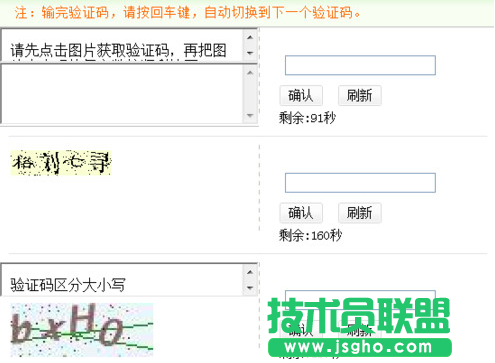
Task: Click scroll down arrow of 请先点击图片 text box
Action: click(250, 53)
